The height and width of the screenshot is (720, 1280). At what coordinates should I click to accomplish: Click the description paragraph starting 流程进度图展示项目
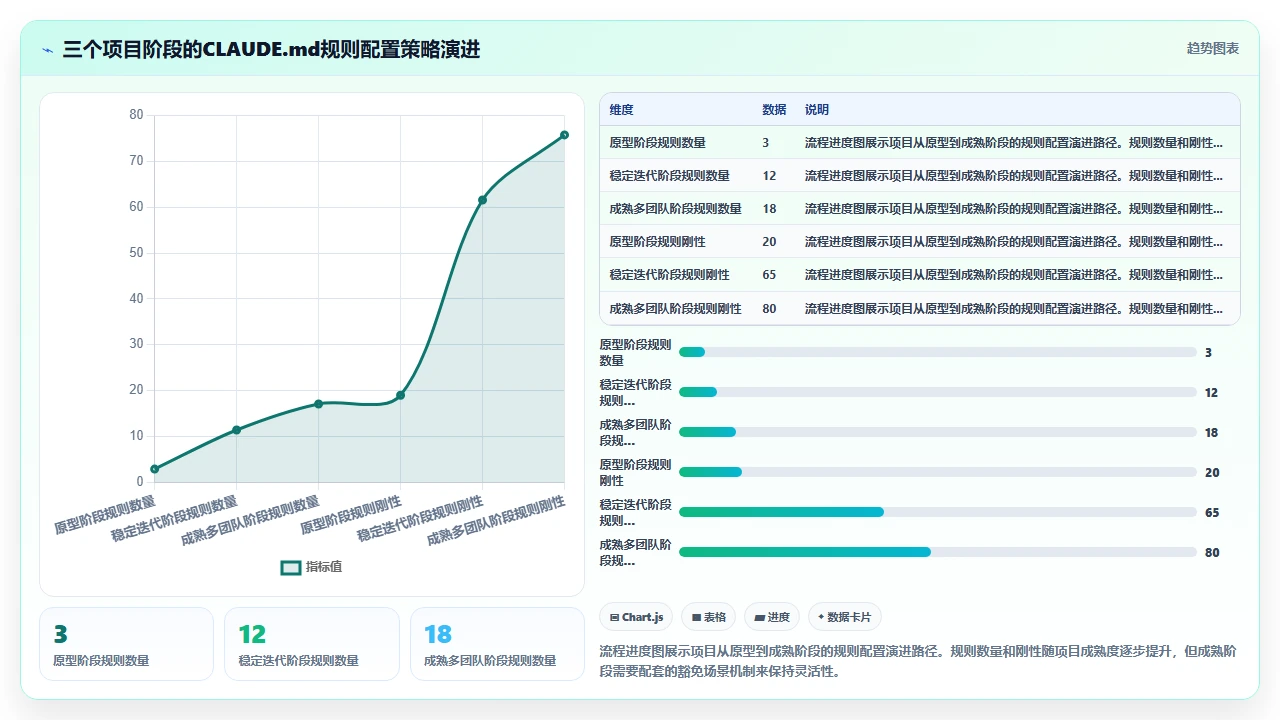click(x=918, y=661)
